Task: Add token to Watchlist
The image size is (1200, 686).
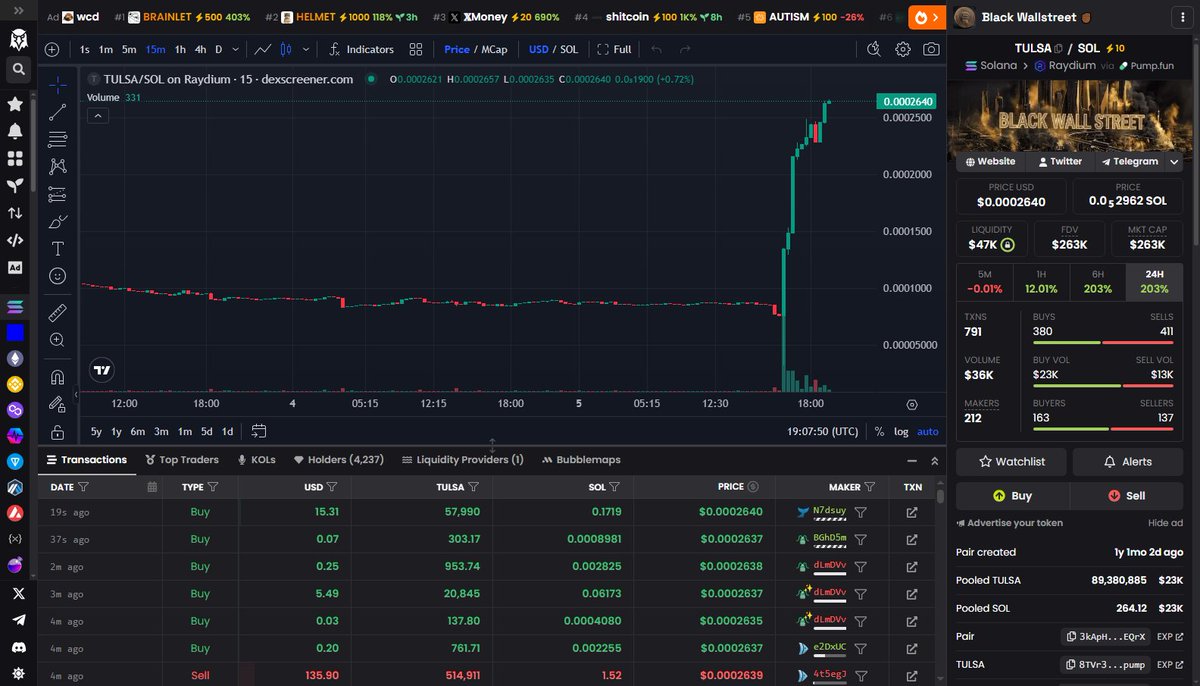Action: pyautogui.click(x=1011, y=461)
